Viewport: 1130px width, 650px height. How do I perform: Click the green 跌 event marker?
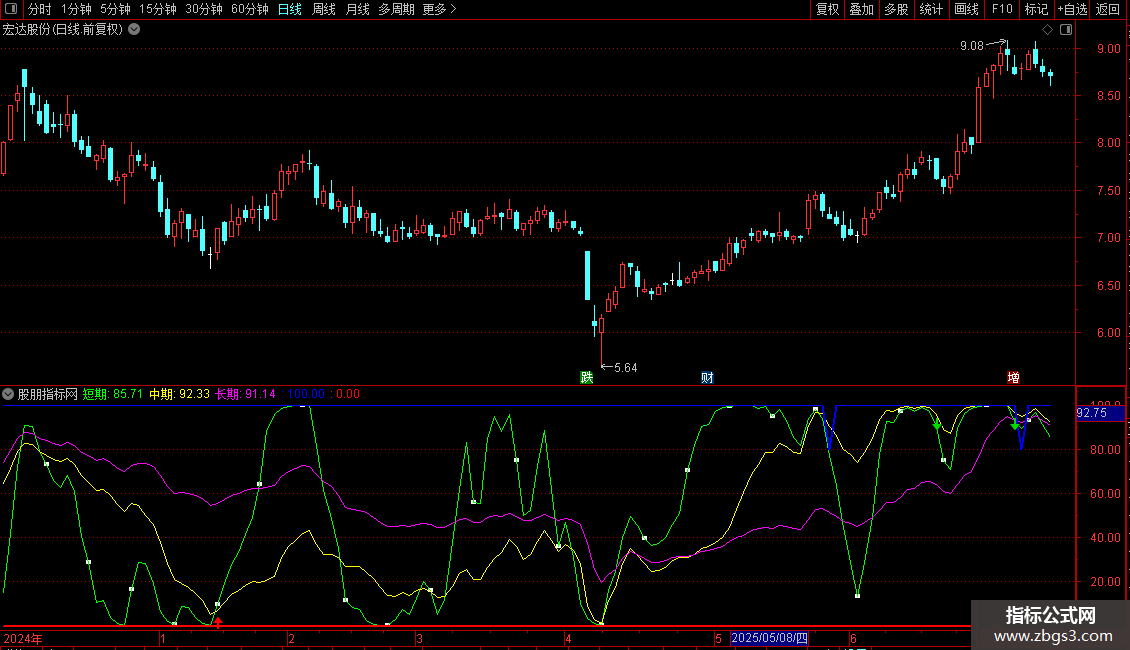pyautogui.click(x=586, y=377)
